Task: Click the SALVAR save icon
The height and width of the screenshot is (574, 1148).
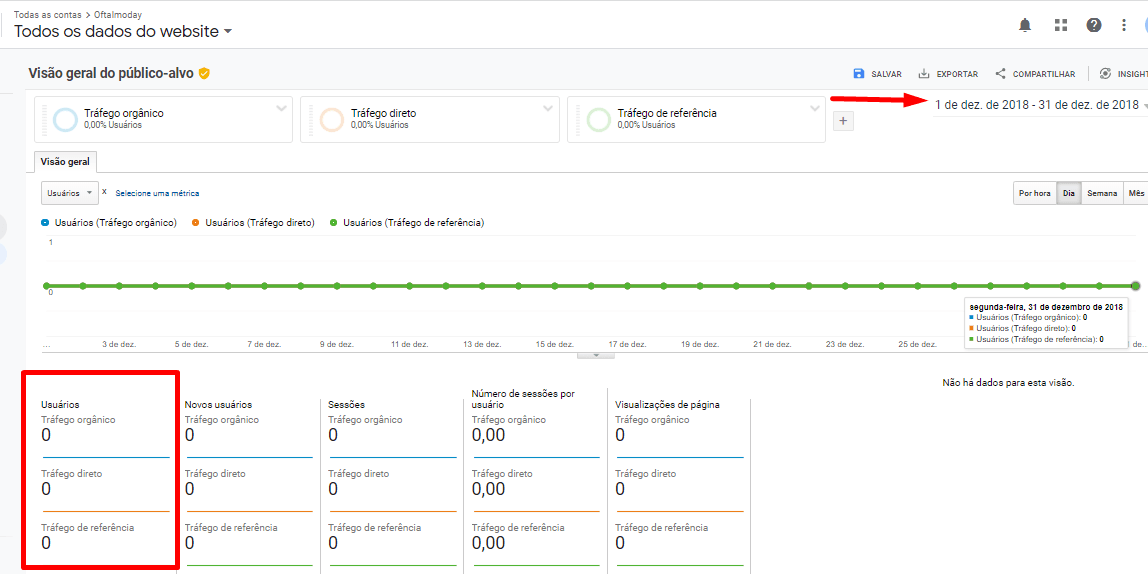Action: click(859, 74)
